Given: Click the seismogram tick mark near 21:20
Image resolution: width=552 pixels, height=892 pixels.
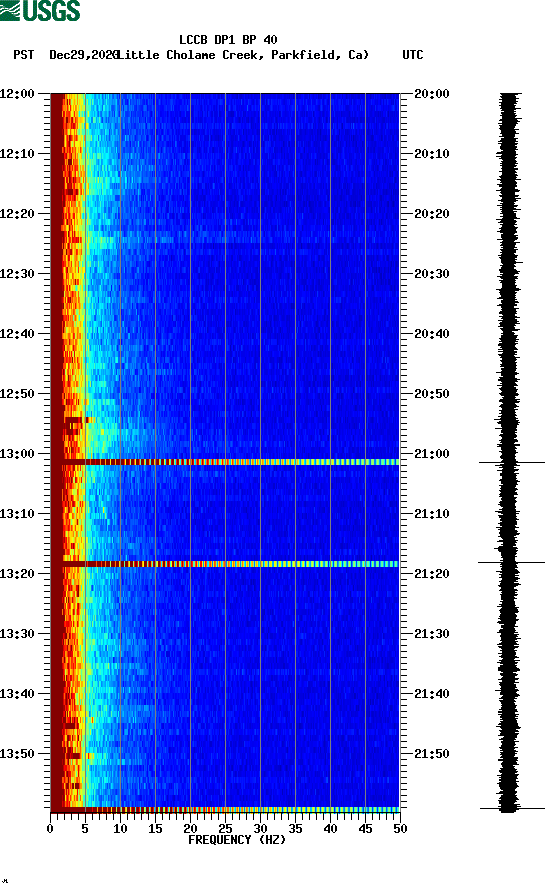Looking at the screenshot, I should pyautogui.click(x=512, y=562).
